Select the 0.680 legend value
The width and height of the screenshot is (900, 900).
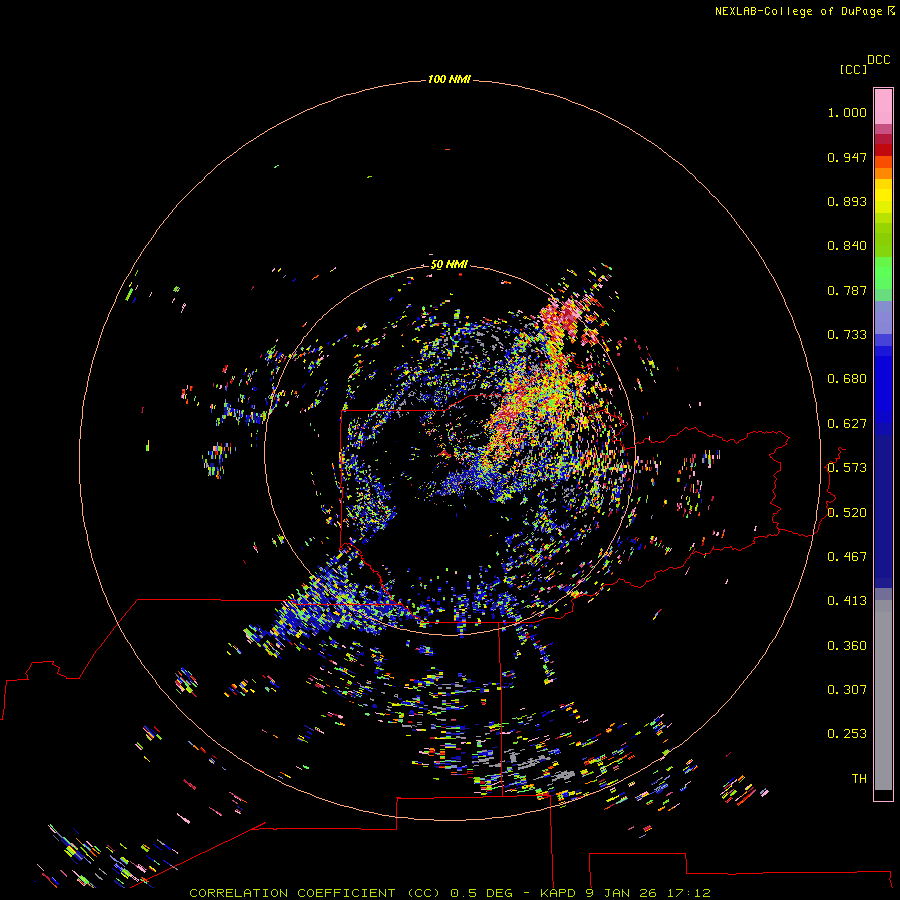(x=847, y=379)
